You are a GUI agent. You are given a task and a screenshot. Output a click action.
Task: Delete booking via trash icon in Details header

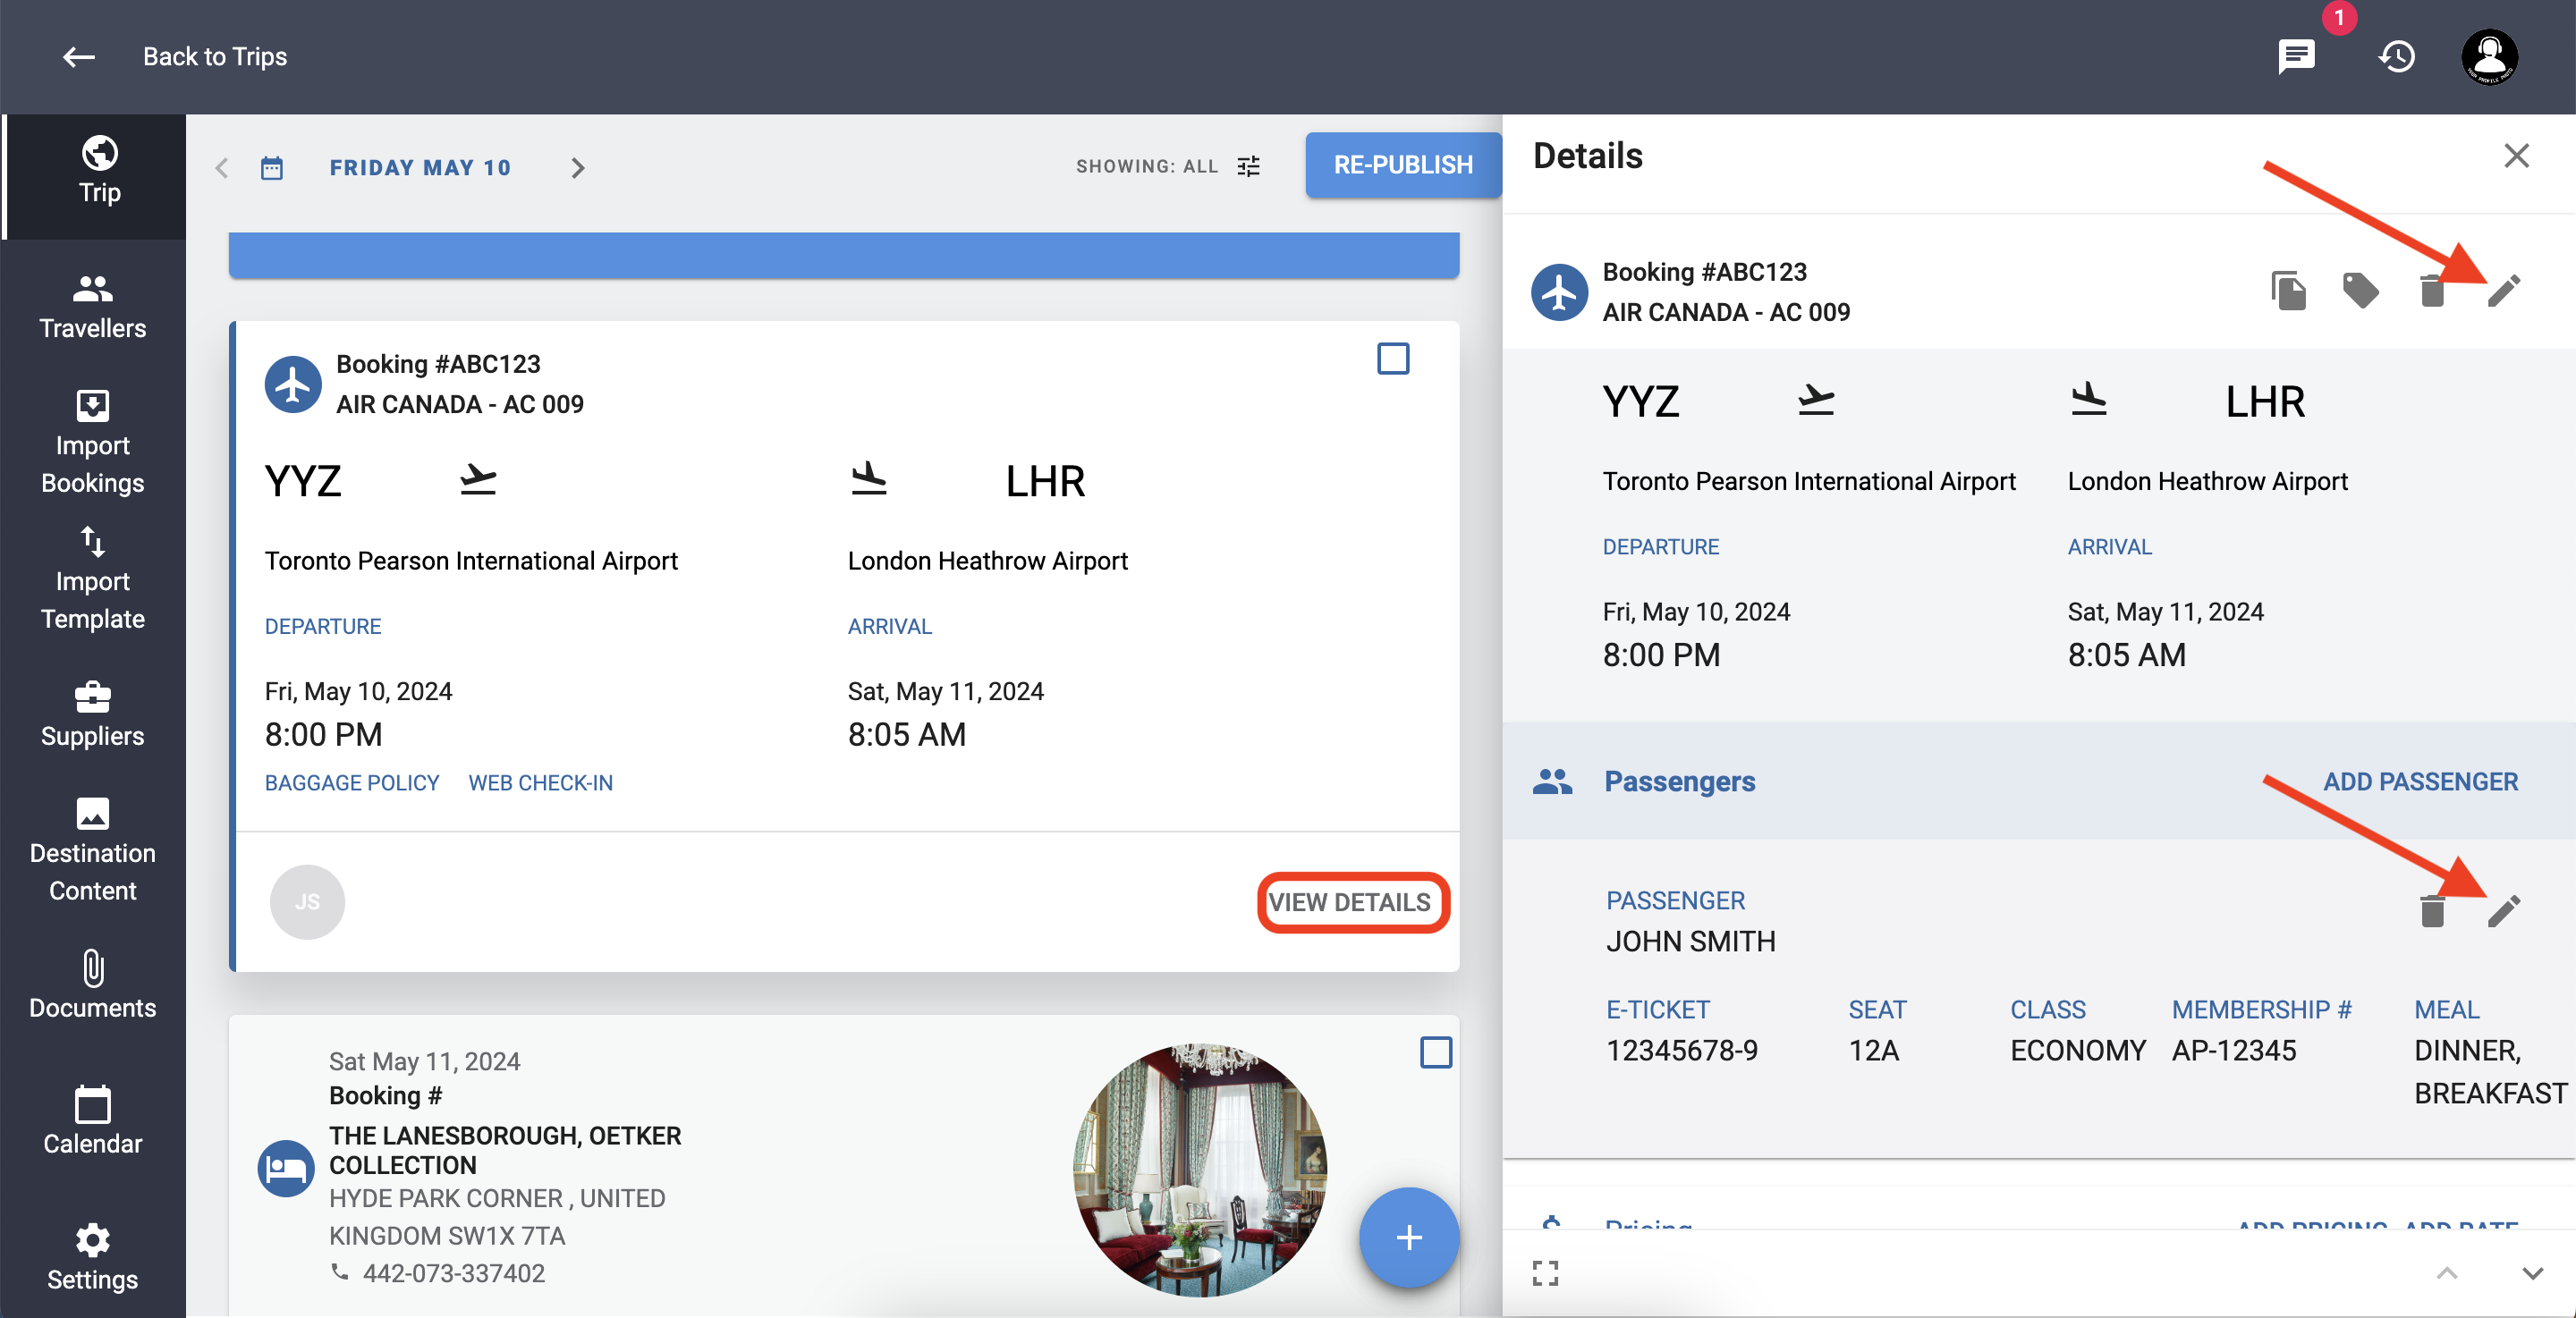click(x=2432, y=291)
